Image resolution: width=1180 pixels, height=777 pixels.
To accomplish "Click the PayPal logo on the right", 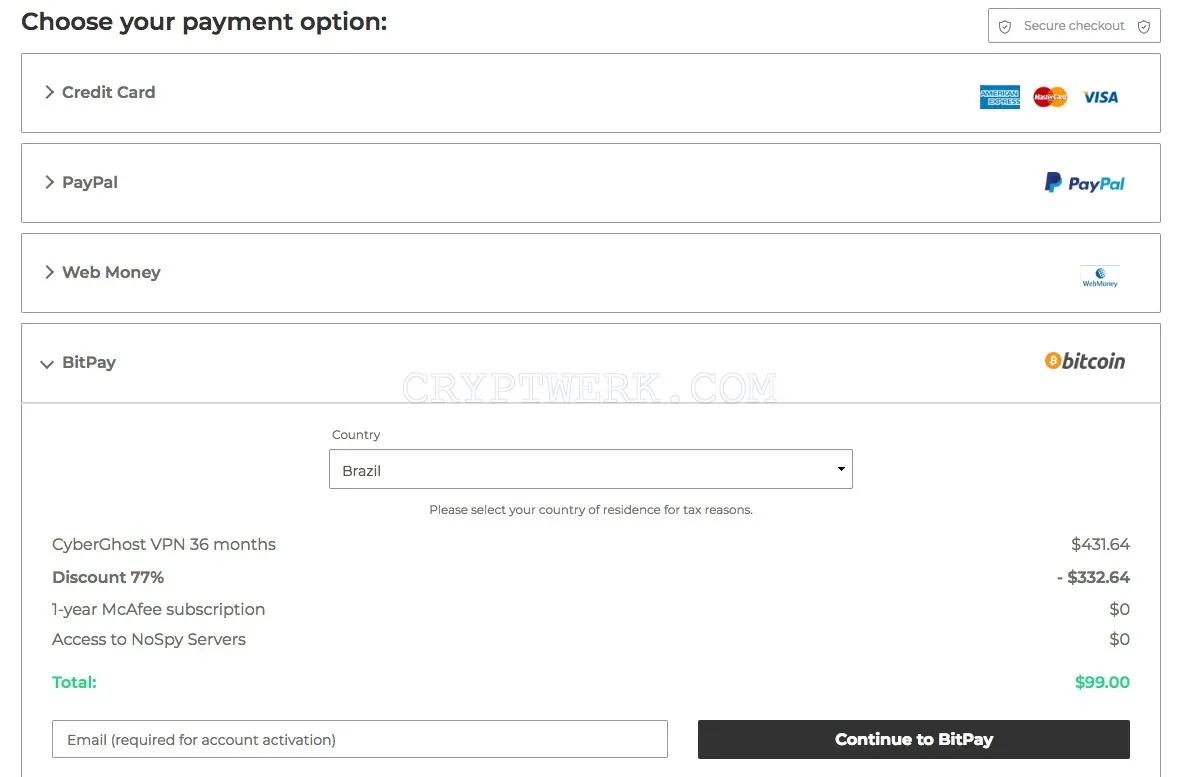I will pos(1084,183).
